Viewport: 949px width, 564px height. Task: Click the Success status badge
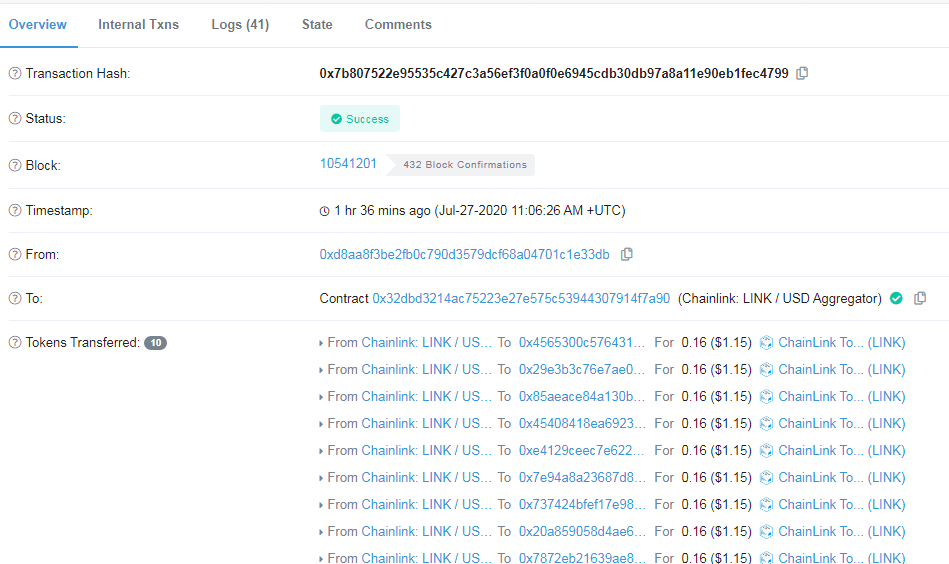pos(360,119)
